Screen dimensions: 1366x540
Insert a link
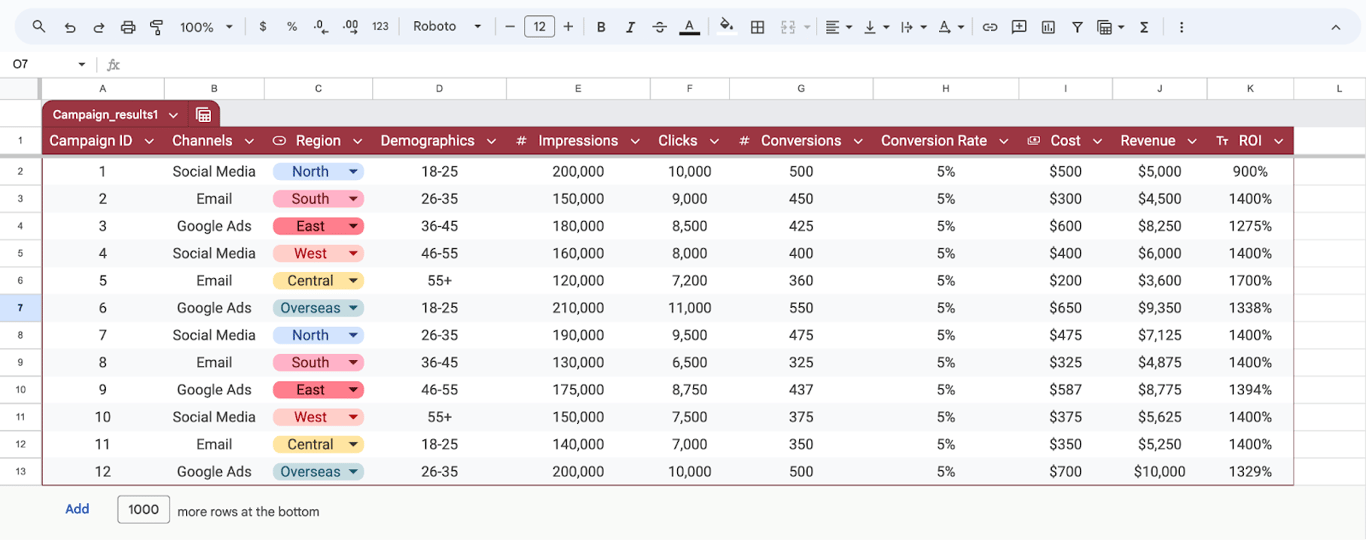point(990,27)
